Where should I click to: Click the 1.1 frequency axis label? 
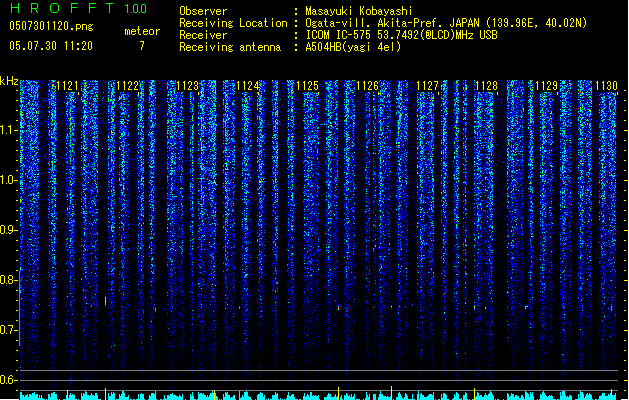point(9,130)
